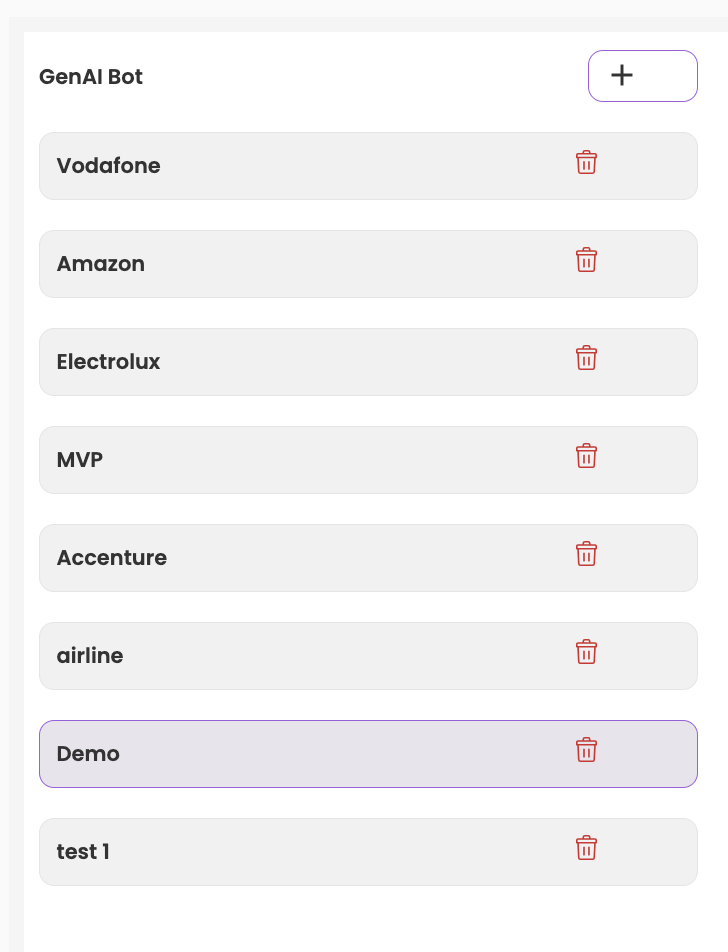The width and height of the screenshot is (728, 952).
Task: Delete the Vodafone bot
Action: [586, 163]
